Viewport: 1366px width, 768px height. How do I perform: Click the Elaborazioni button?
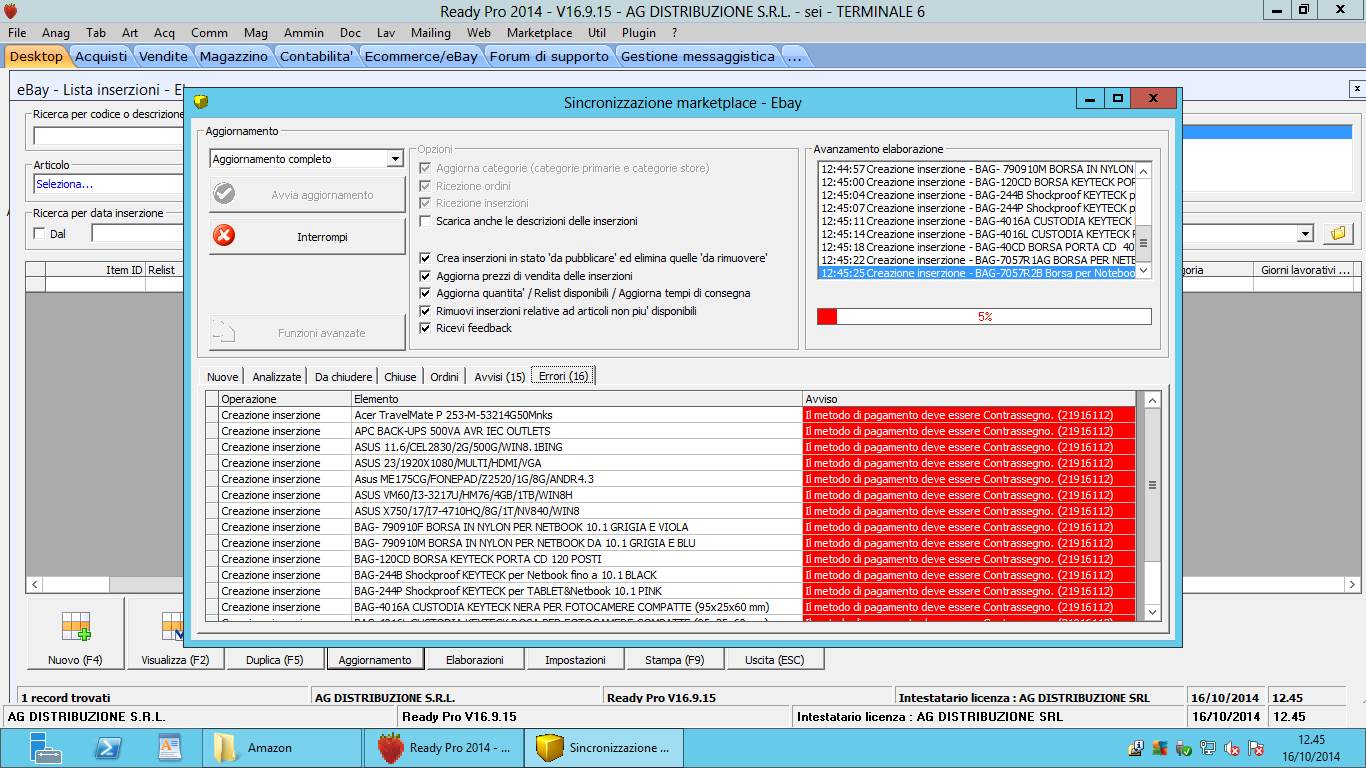[x=475, y=660]
